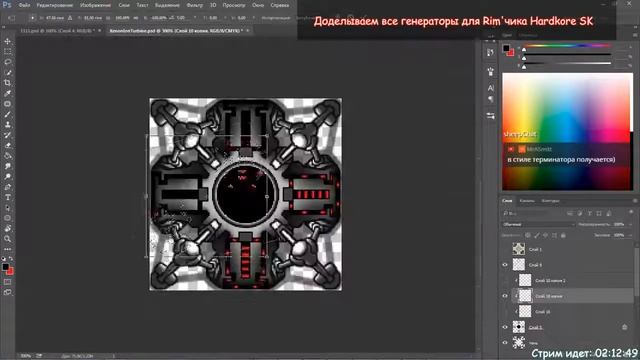
Task: Open the collapsed Paragraph panel icon
Action: [x=491, y=99]
